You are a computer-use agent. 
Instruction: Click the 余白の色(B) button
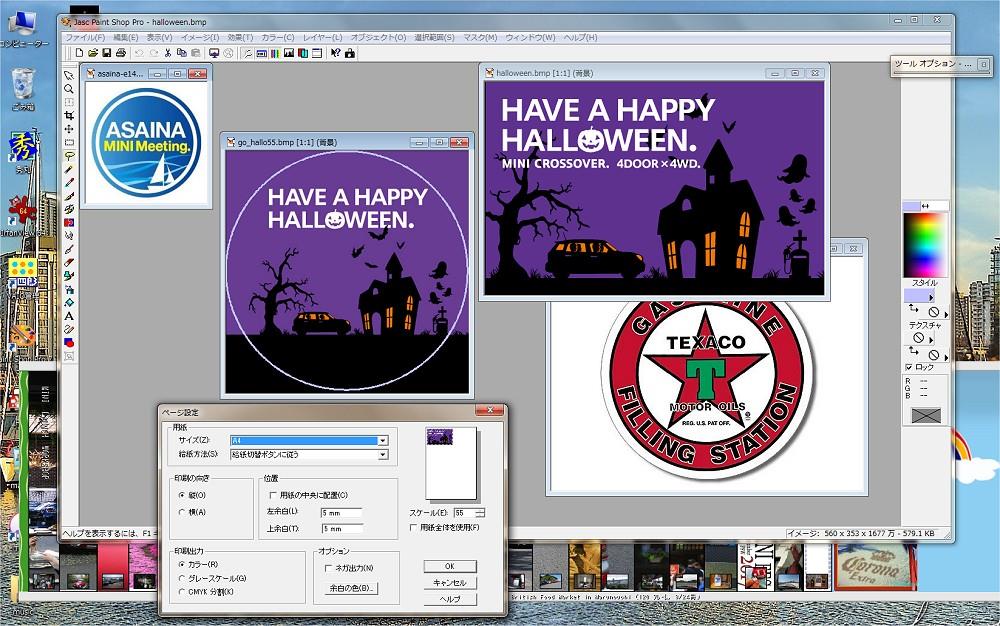(x=352, y=588)
